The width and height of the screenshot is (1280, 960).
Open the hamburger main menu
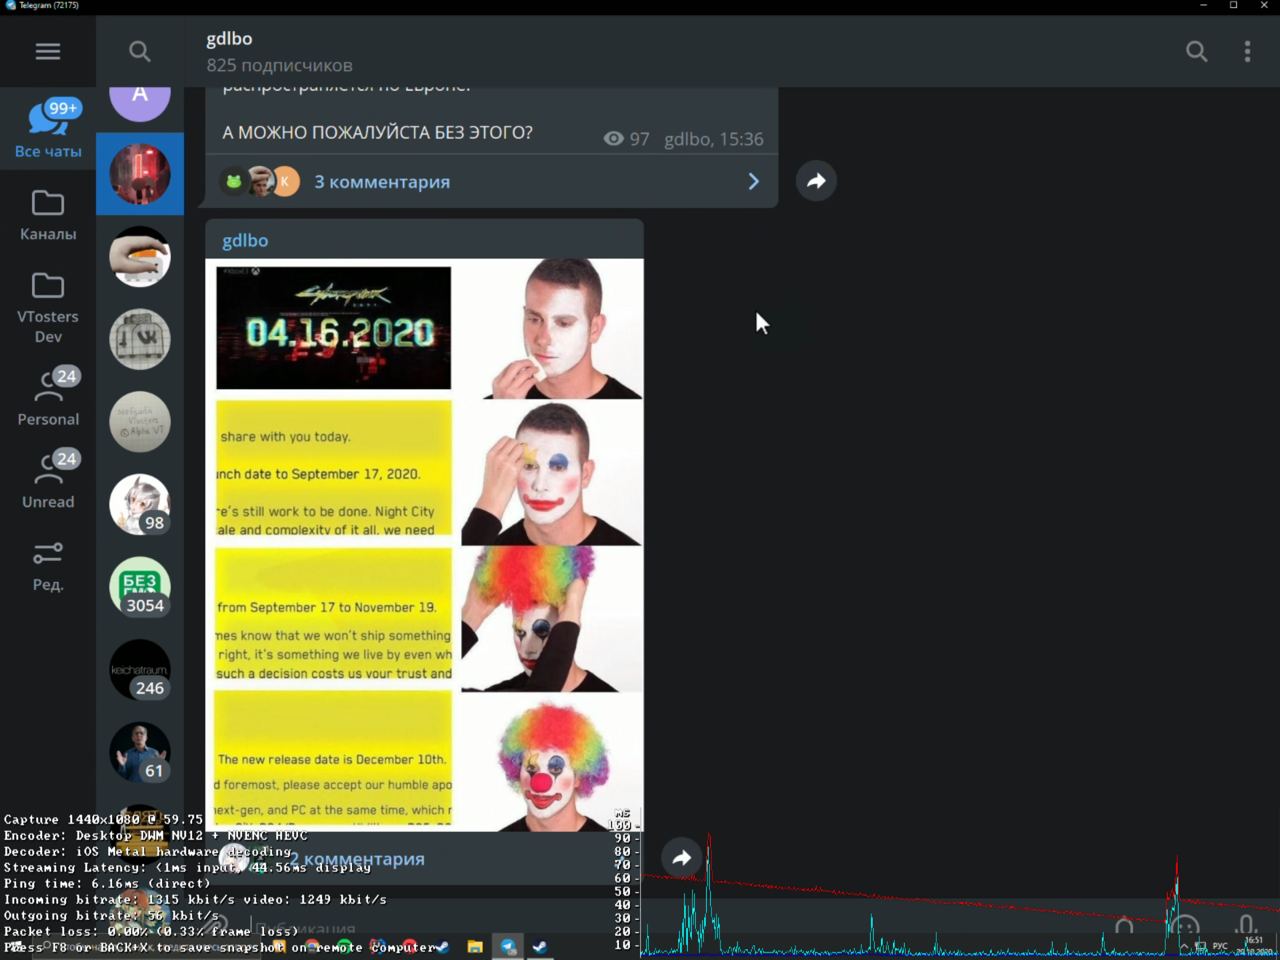pos(48,51)
